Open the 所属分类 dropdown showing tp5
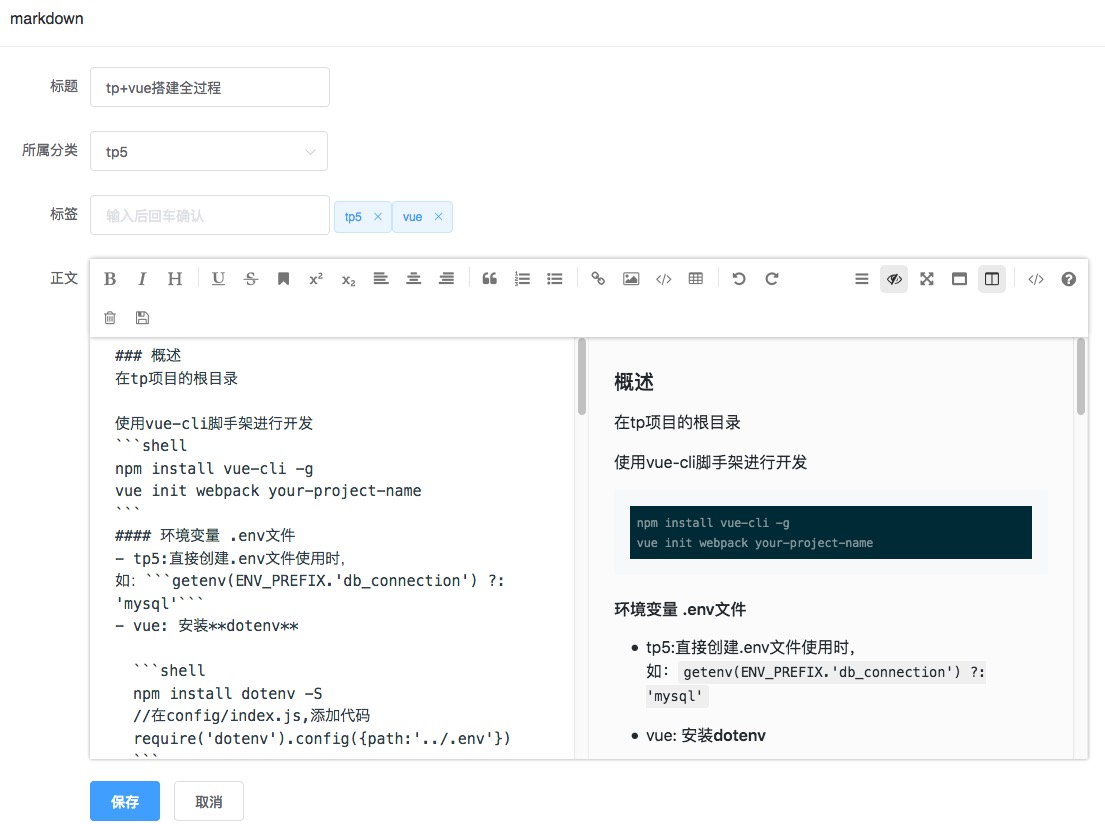The image size is (1105, 824). [x=209, y=151]
